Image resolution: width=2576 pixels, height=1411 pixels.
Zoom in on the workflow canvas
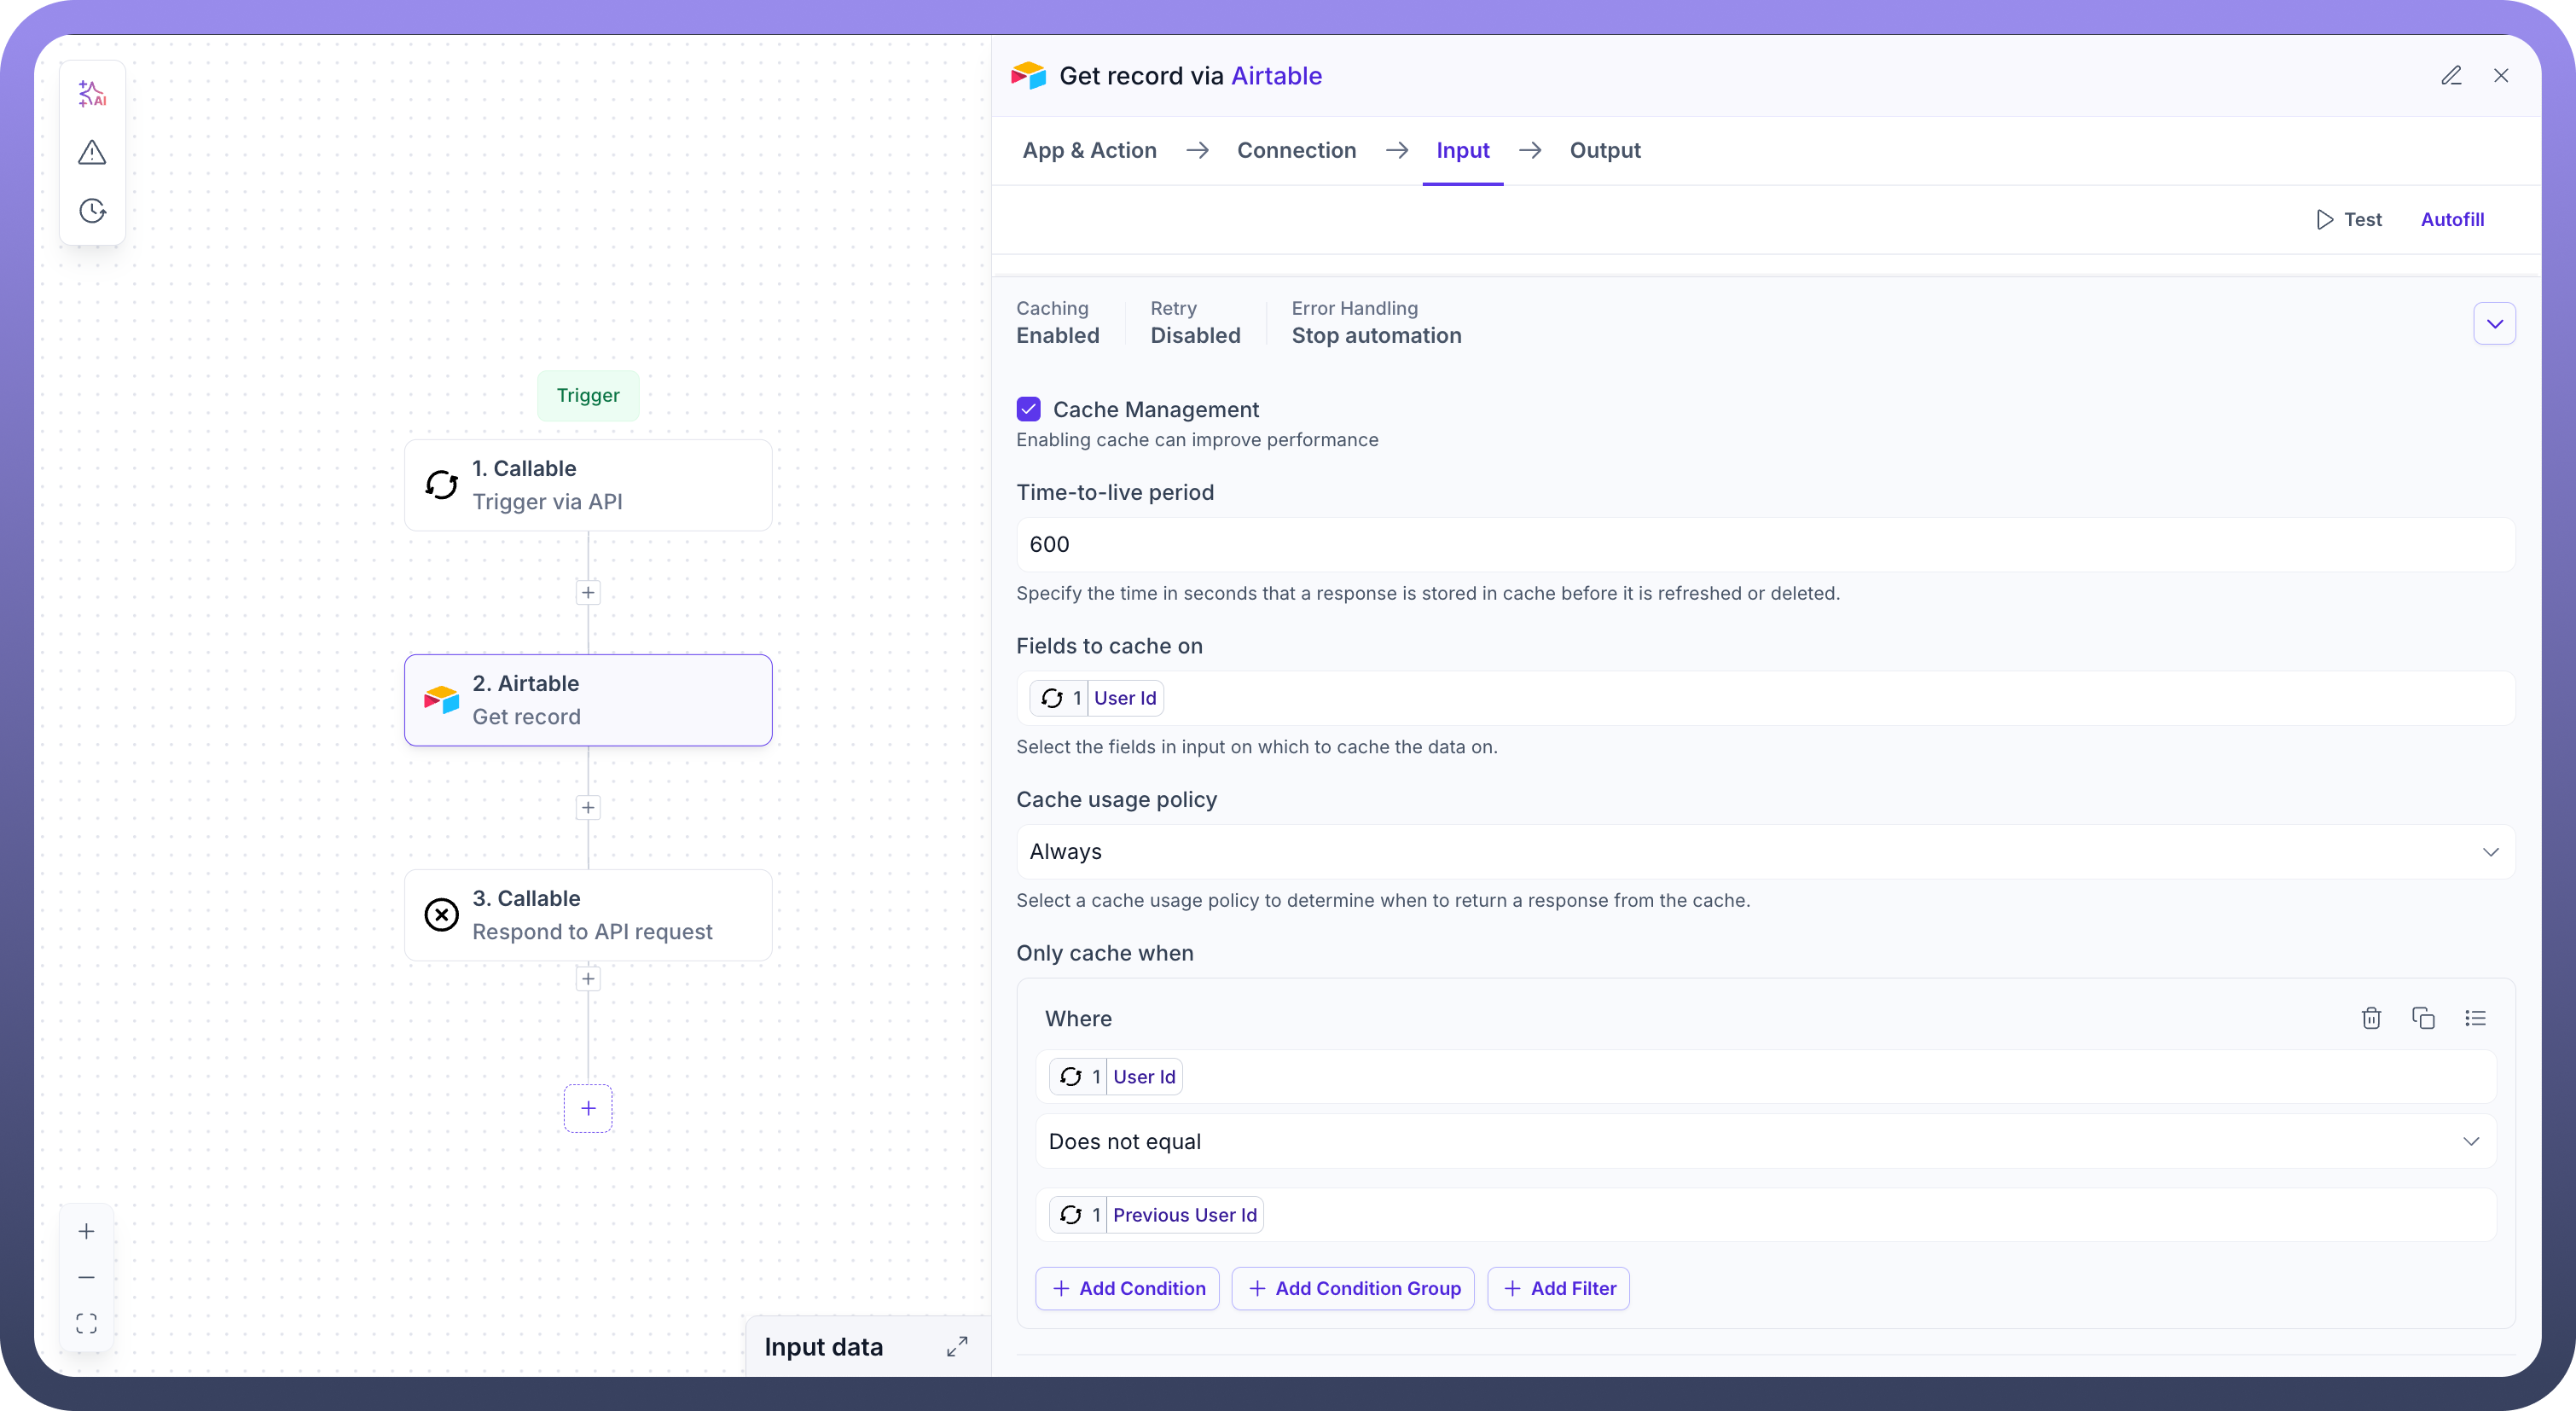87,1232
